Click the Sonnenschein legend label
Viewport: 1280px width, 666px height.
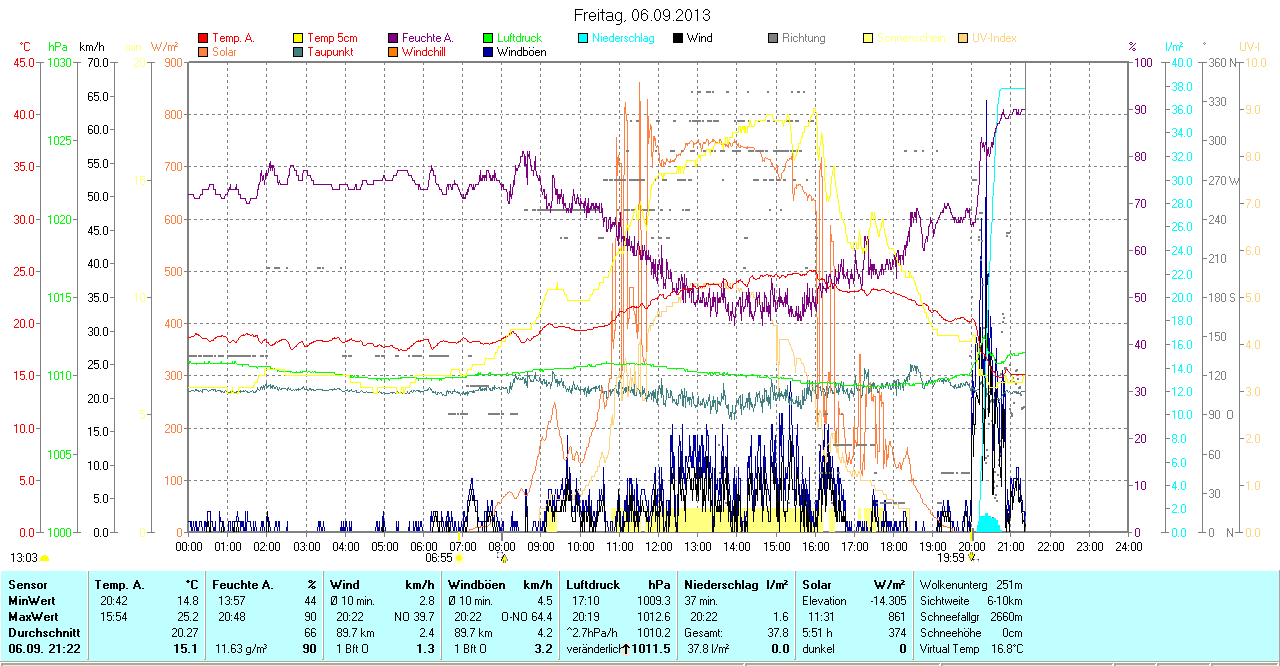[908, 38]
